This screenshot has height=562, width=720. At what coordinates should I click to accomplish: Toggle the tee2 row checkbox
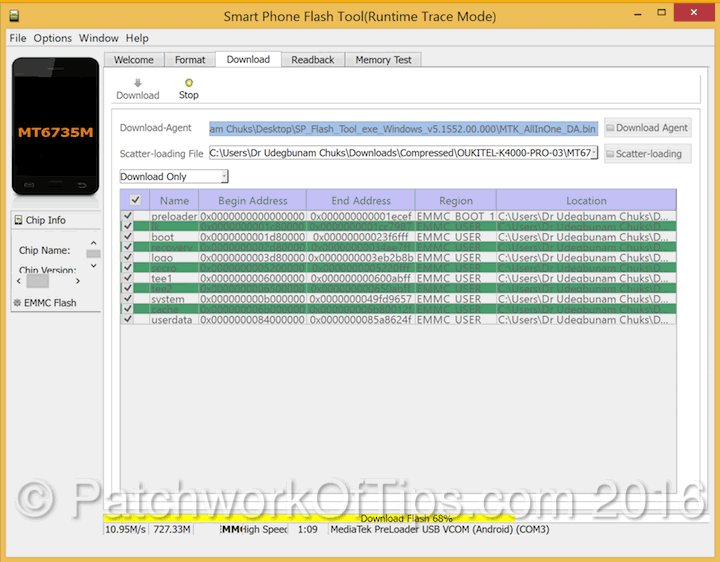point(128,288)
